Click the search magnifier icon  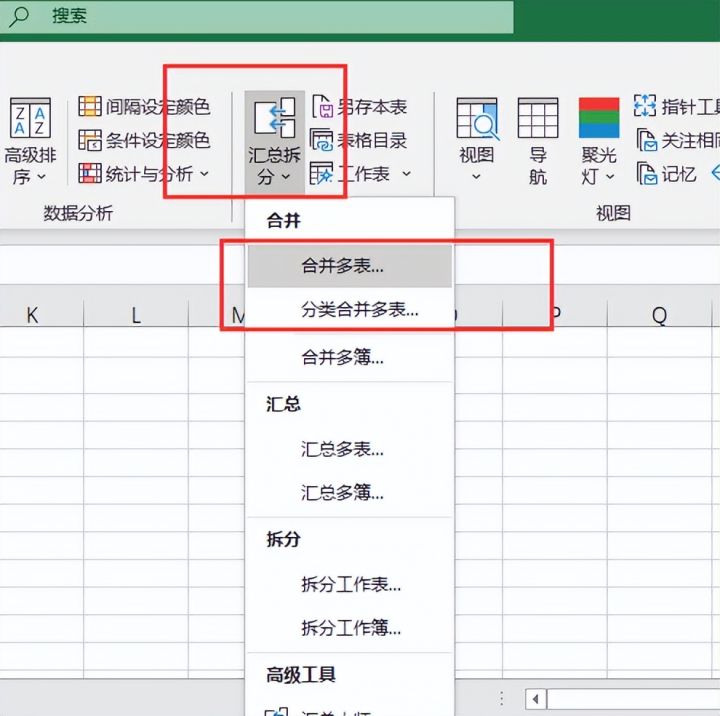18,17
